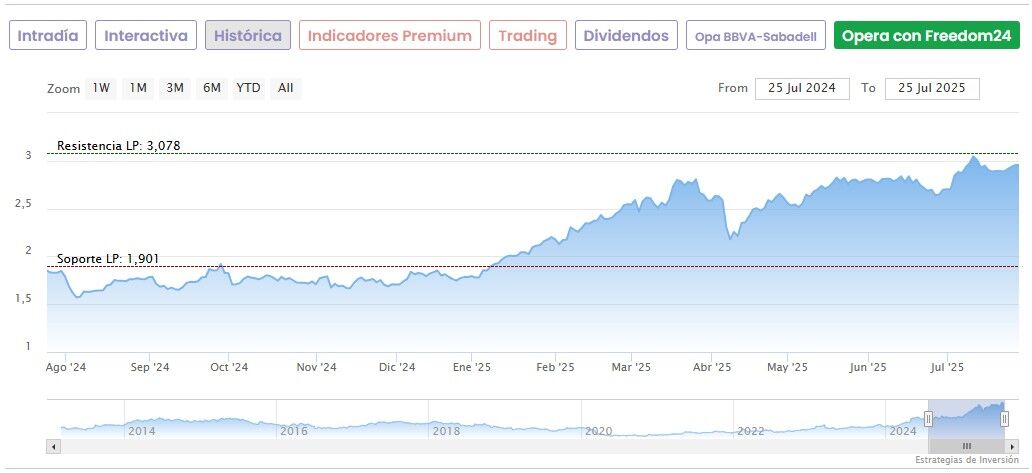Click the To date field
The height and width of the screenshot is (473, 1032).
click(932, 88)
